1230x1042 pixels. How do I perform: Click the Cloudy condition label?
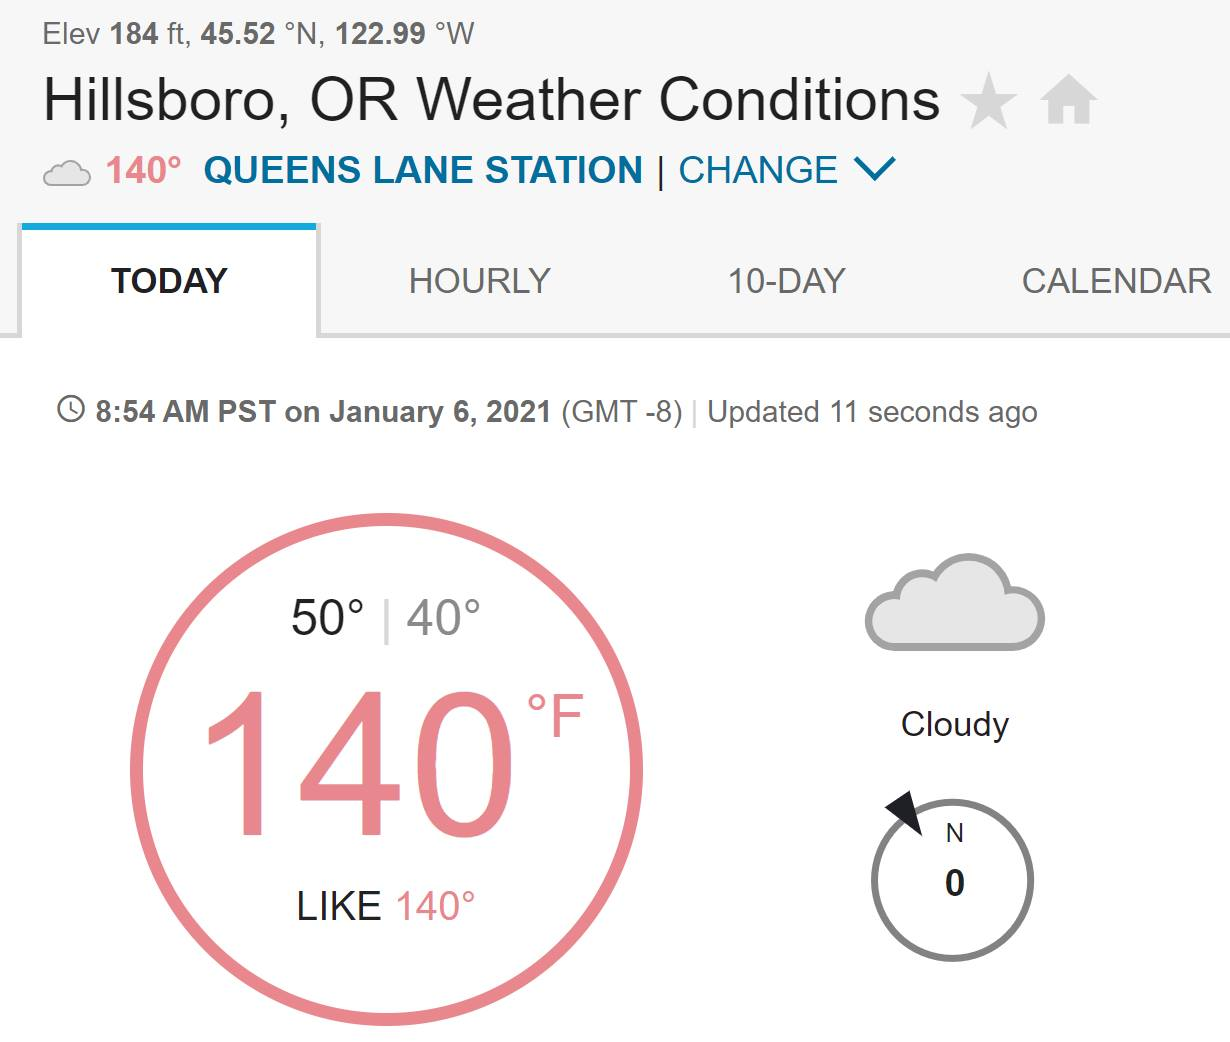955,724
